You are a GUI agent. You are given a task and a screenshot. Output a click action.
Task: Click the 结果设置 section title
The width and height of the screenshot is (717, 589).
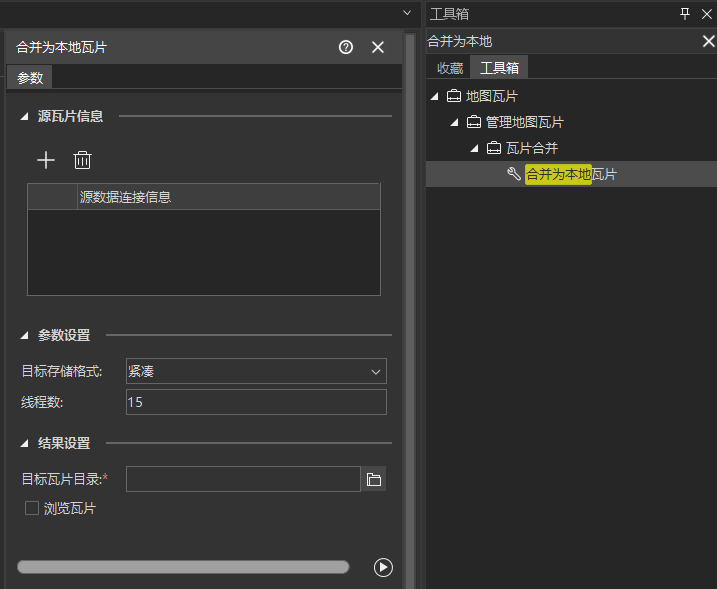[x=64, y=443]
